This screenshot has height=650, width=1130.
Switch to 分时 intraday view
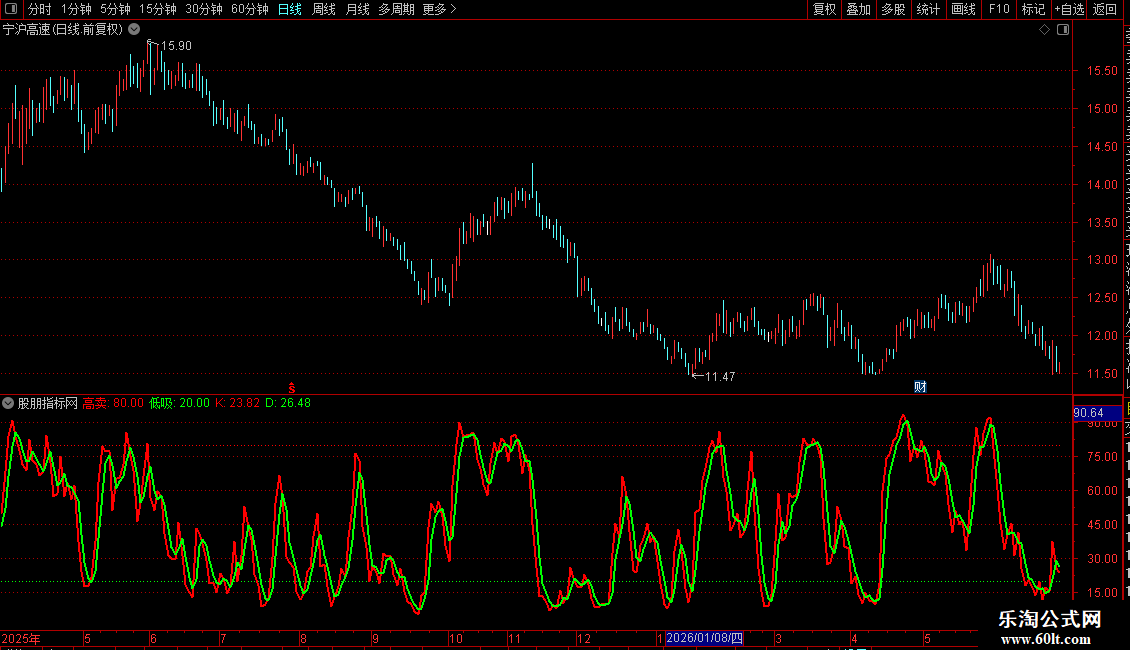point(40,9)
